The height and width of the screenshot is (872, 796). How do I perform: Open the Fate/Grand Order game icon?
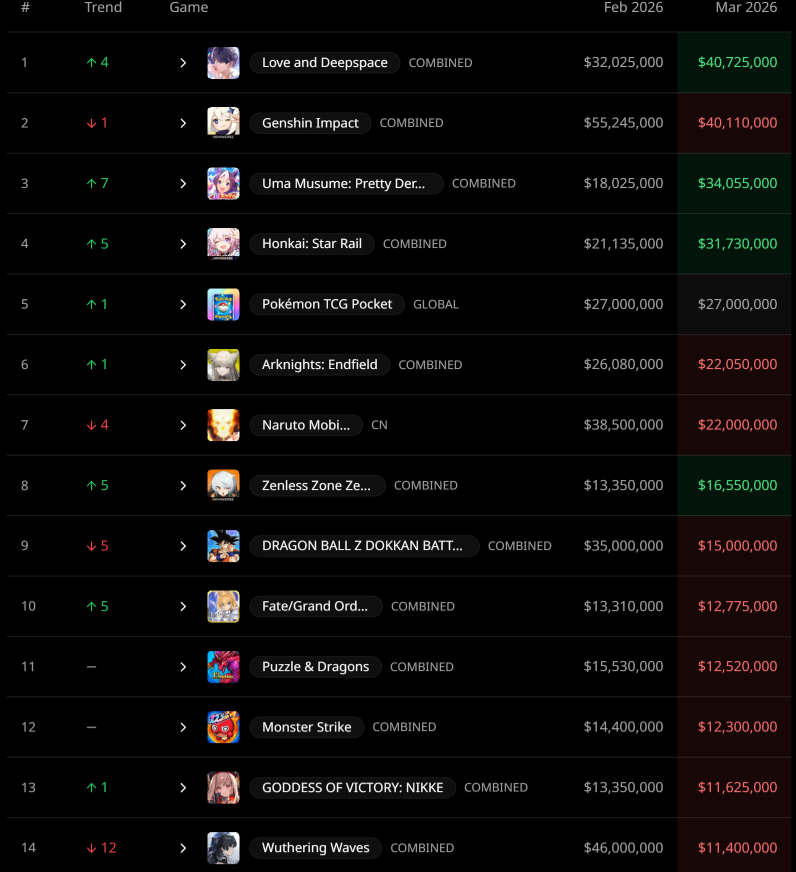[223, 606]
